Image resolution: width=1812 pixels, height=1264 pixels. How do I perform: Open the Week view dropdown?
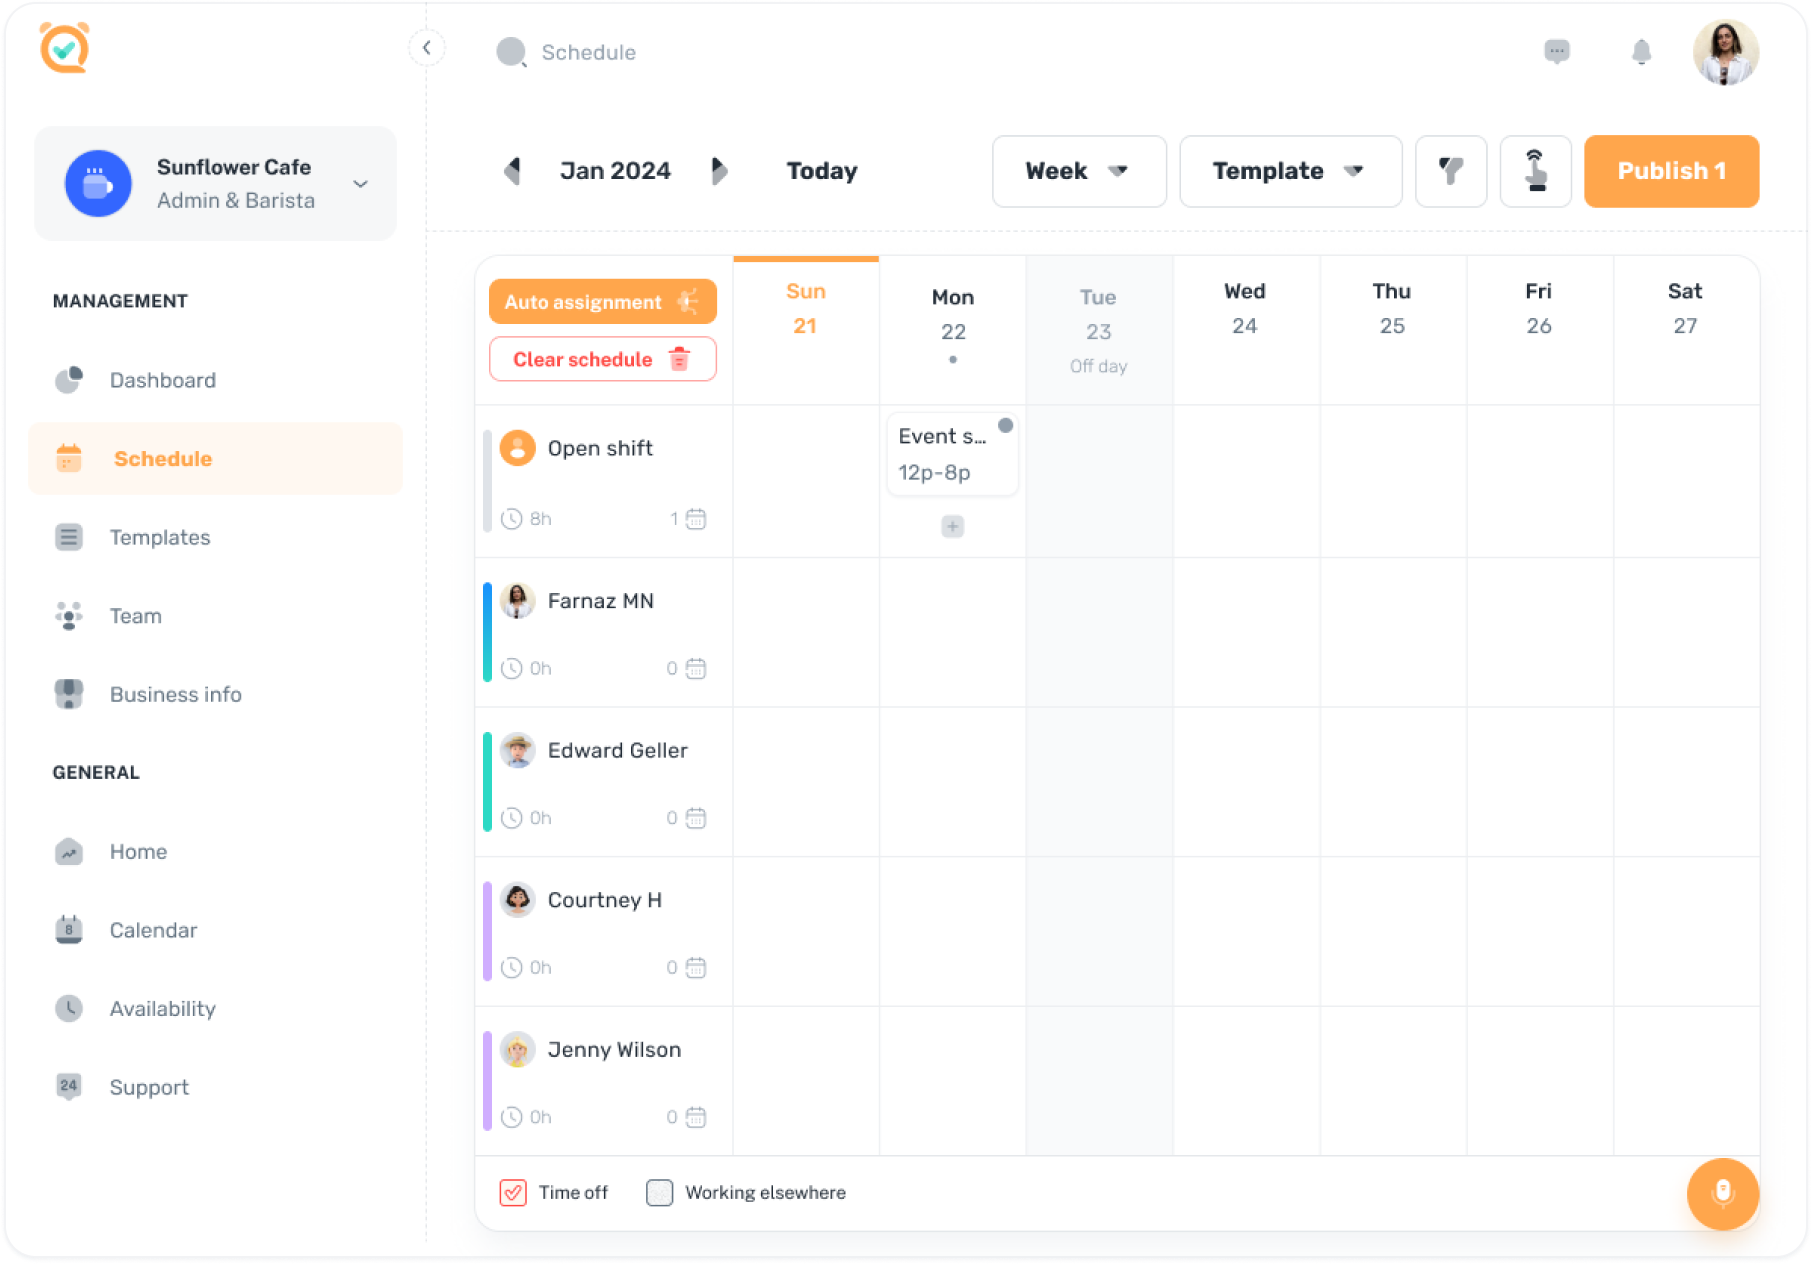1078,171
